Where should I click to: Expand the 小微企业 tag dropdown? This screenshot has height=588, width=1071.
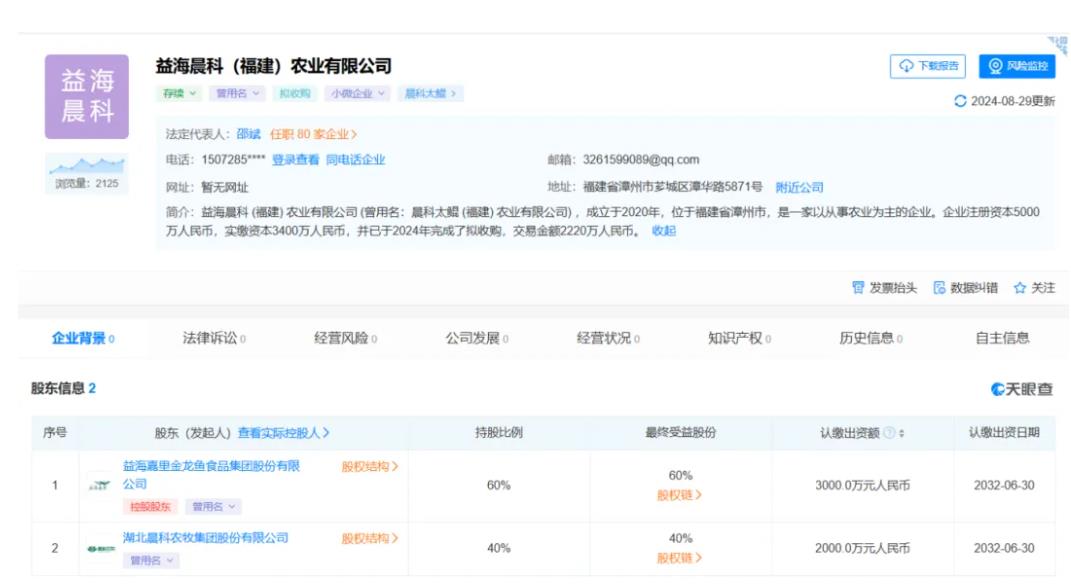click(x=357, y=94)
